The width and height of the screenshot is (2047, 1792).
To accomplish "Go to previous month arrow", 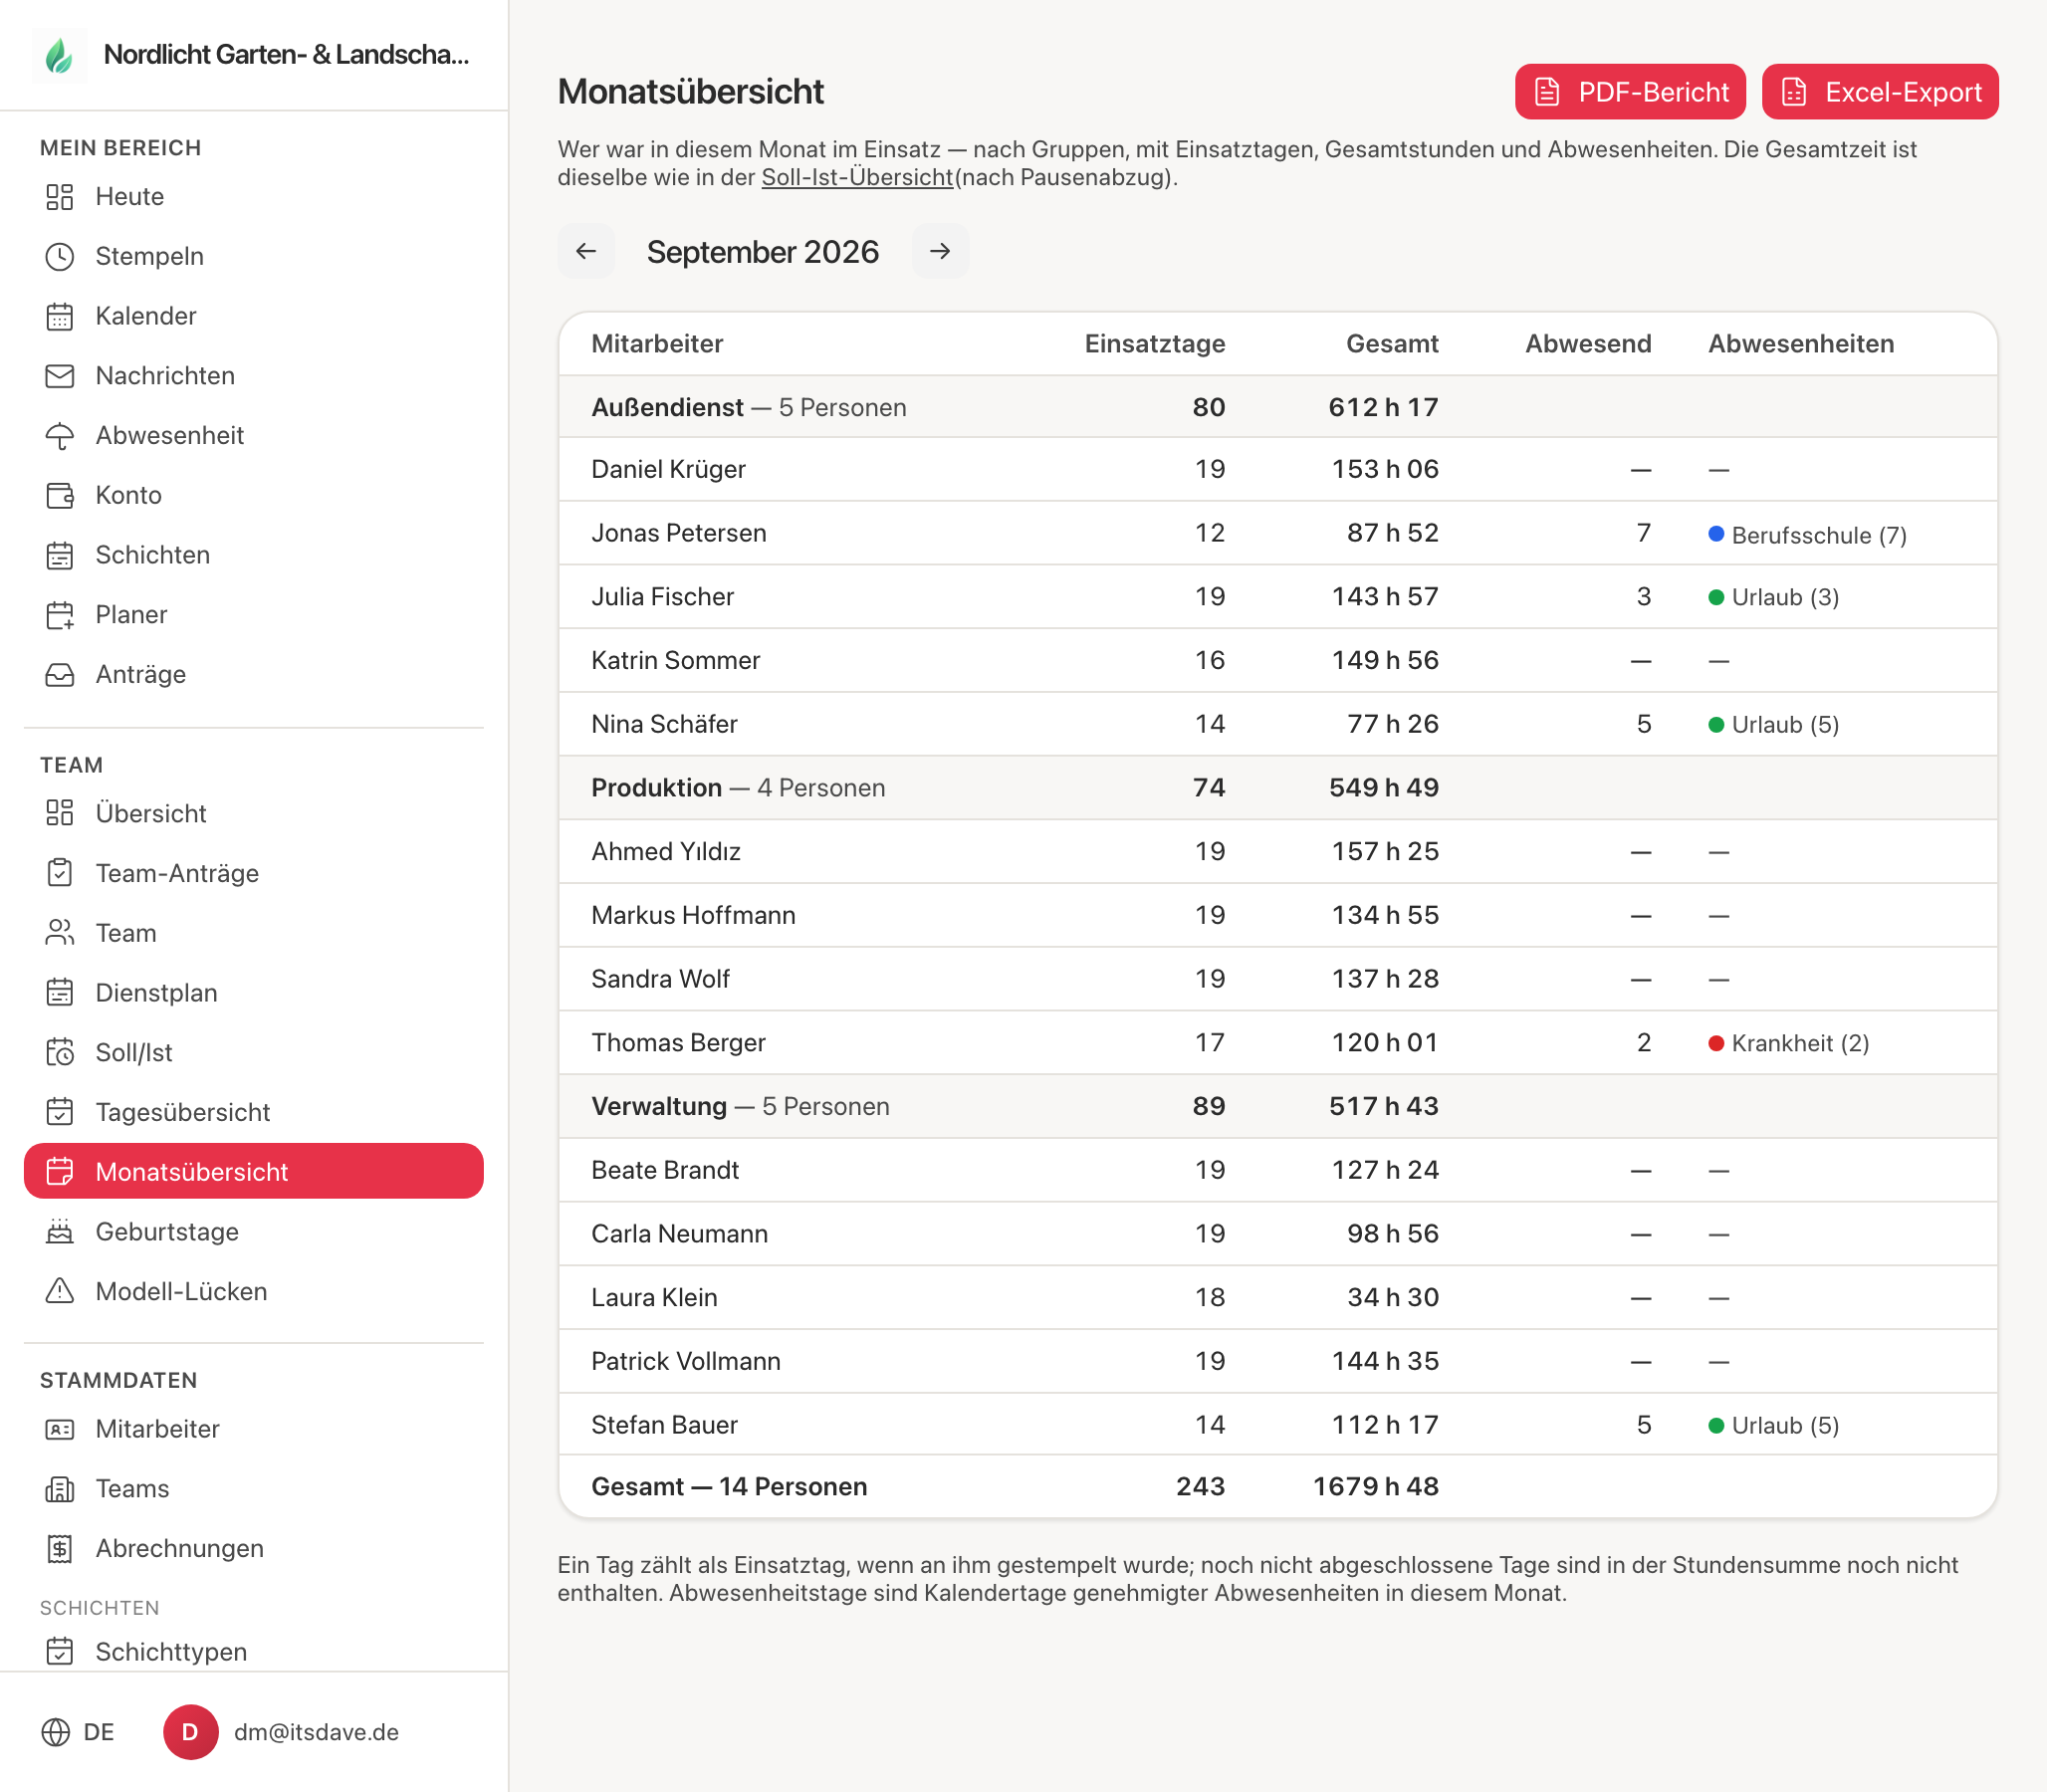I will click(x=586, y=251).
